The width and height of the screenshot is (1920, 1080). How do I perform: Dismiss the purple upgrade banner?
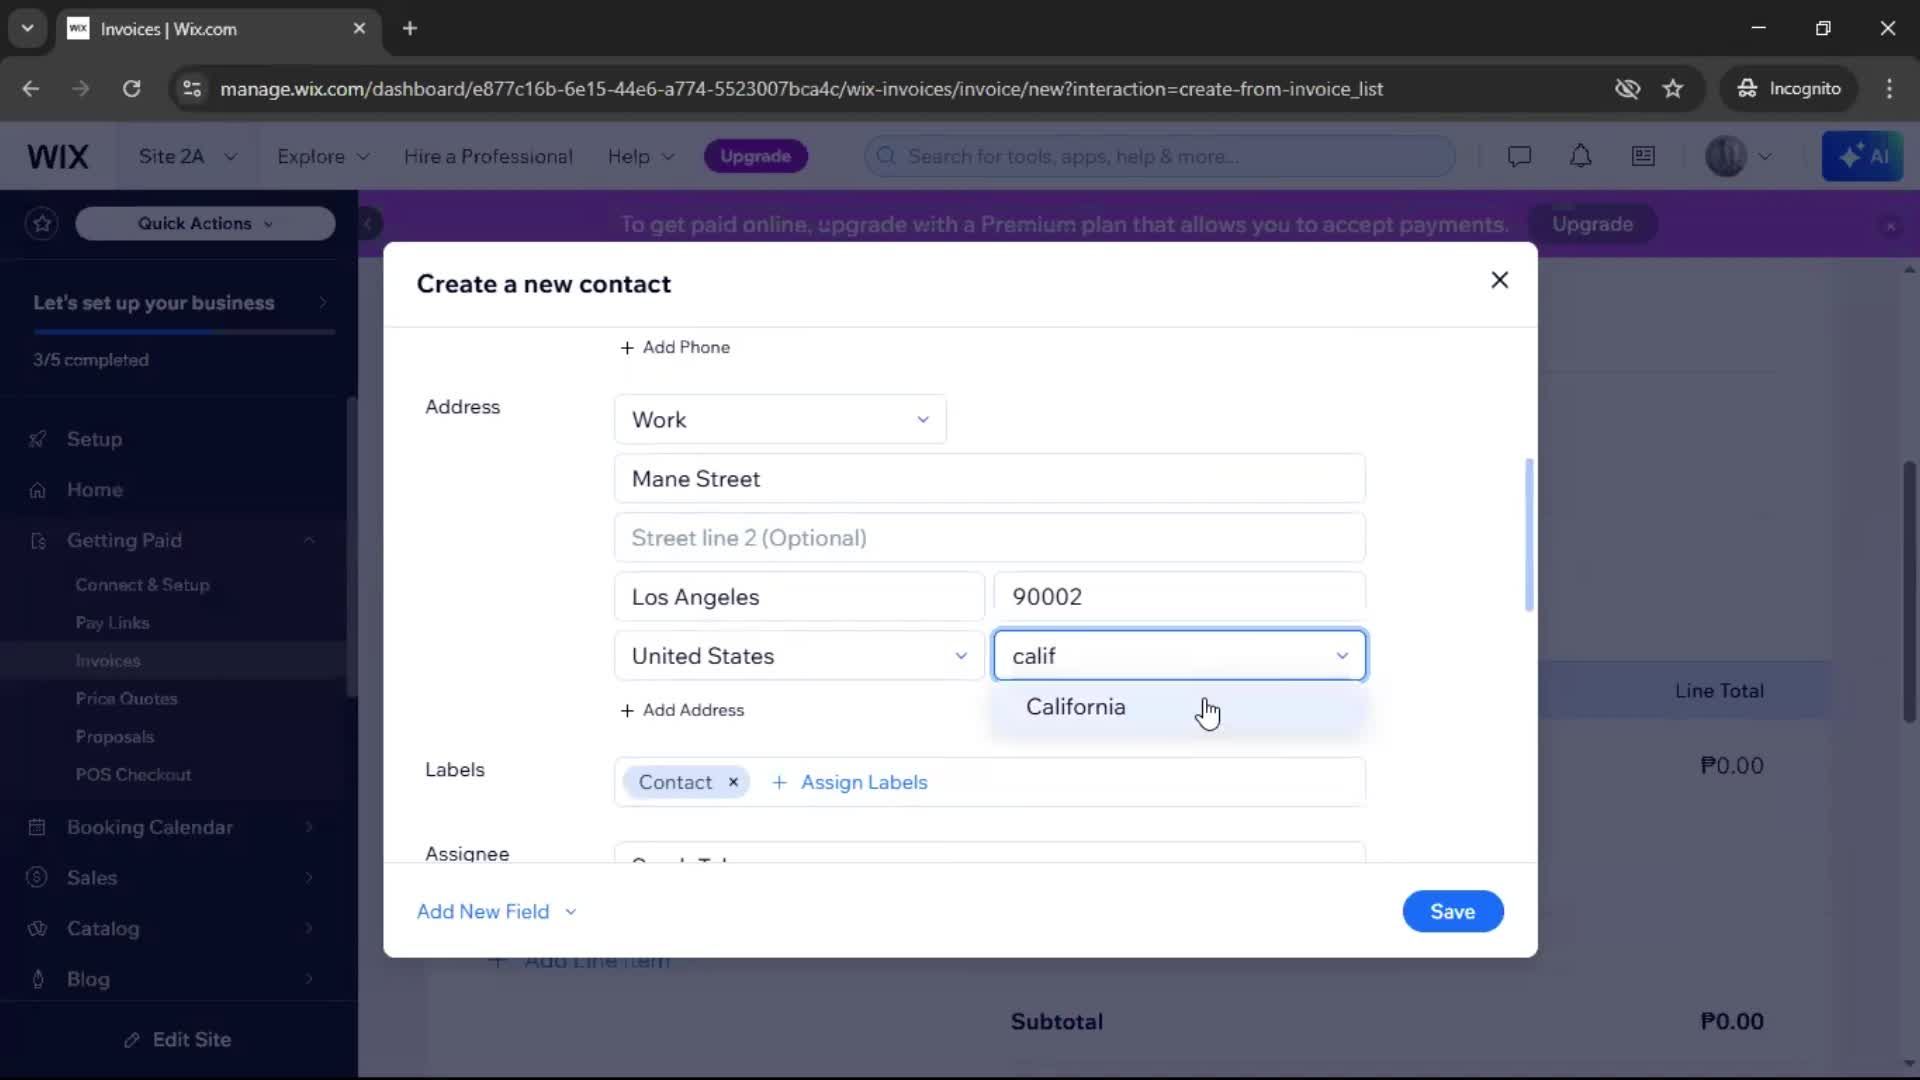point(1890,226)
